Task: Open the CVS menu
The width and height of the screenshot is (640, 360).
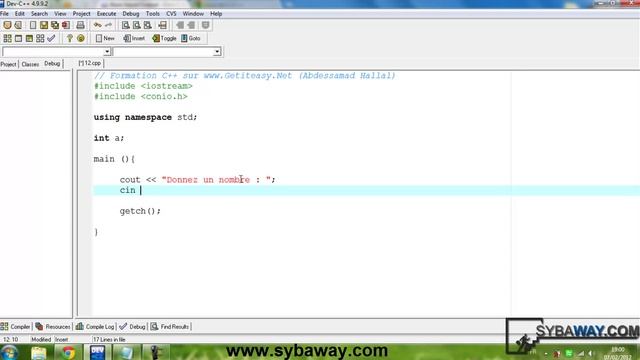Action: (x=171, y=14)
